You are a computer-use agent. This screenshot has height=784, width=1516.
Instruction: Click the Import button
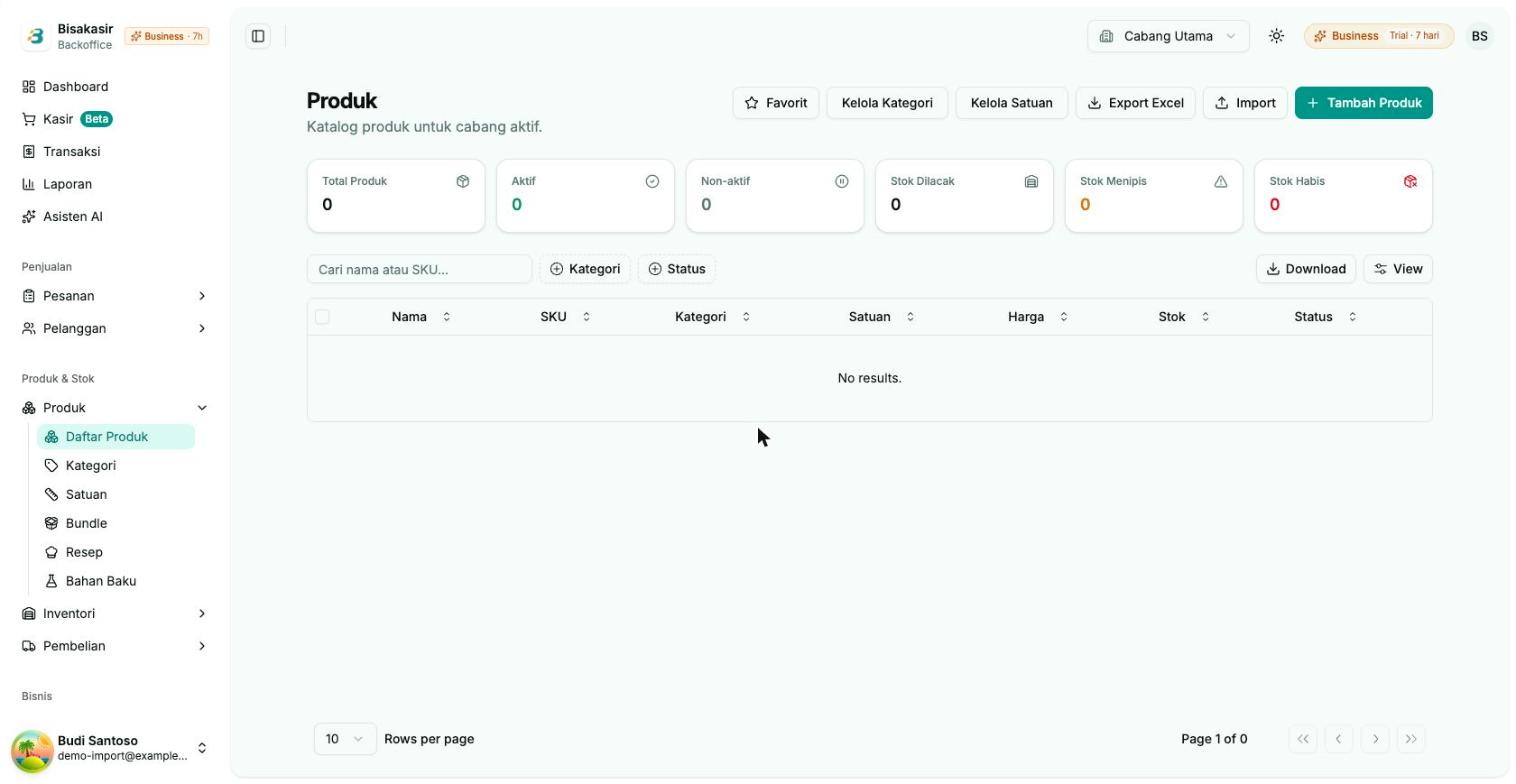(1245, 103)
